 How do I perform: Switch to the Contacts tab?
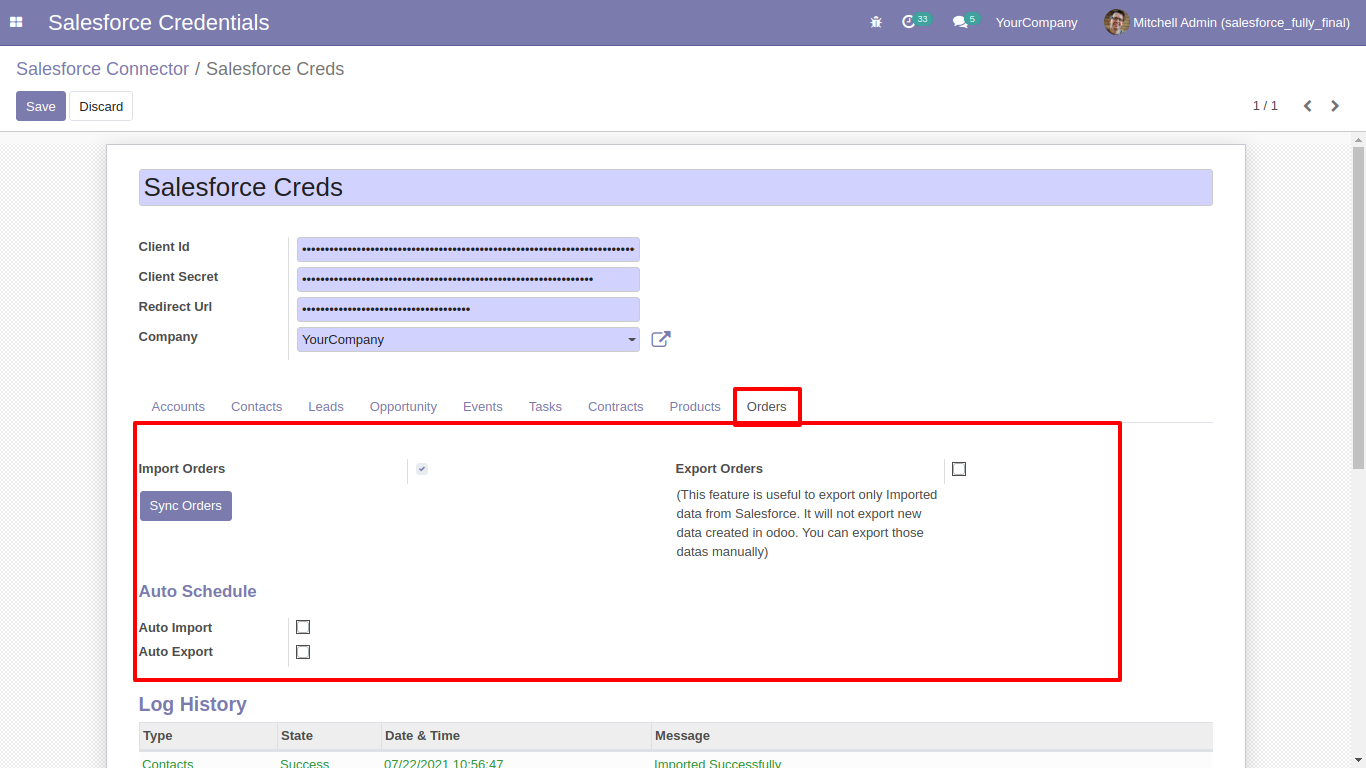[x=256, y=407]
